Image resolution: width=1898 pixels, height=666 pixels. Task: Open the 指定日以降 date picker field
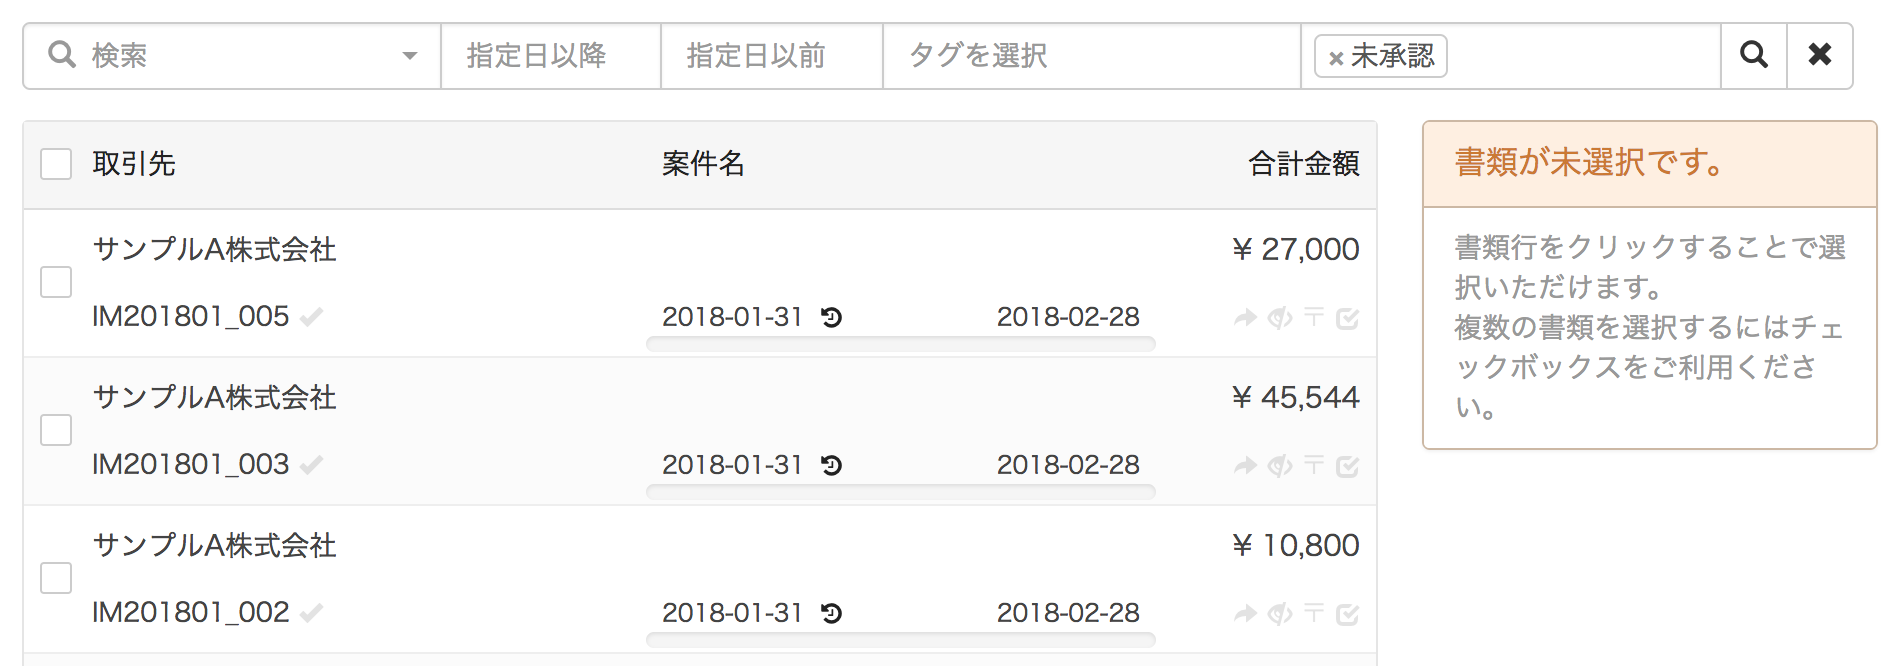pos(551,56)
